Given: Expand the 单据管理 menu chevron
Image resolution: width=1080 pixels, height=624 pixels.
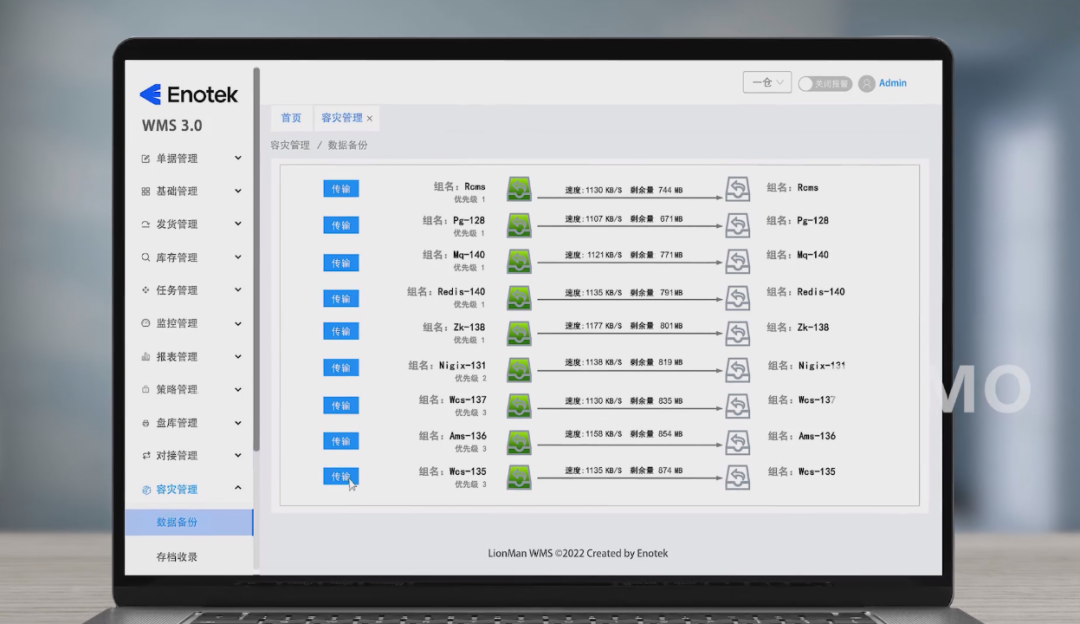Looking at the screenshot, I should pos(238,158).
